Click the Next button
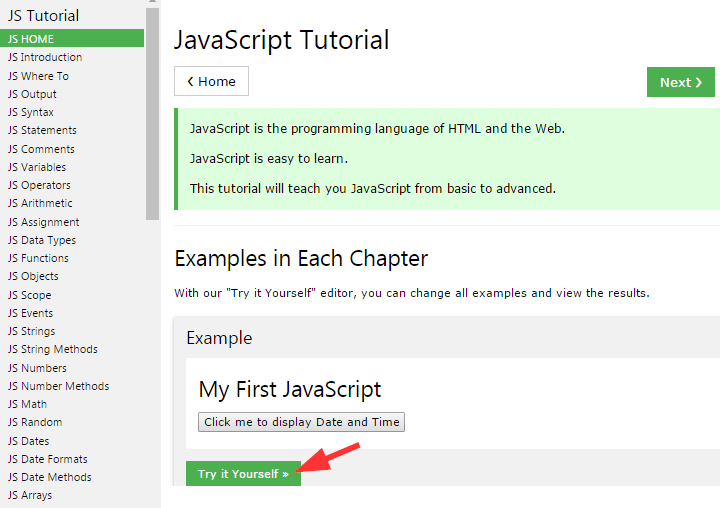The height and width of the screenshot is (508, 720). [681, 82]
